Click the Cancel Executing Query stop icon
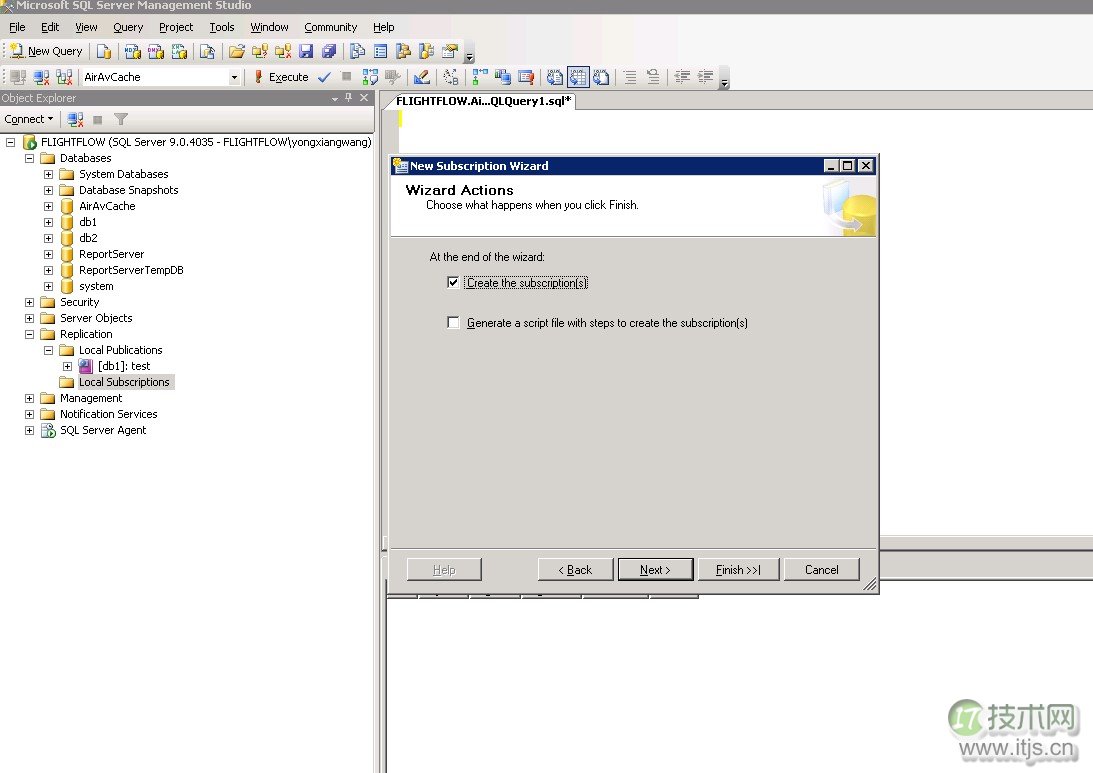The width and height of the screenshot is (1093, 773). (x=346, y=77)
